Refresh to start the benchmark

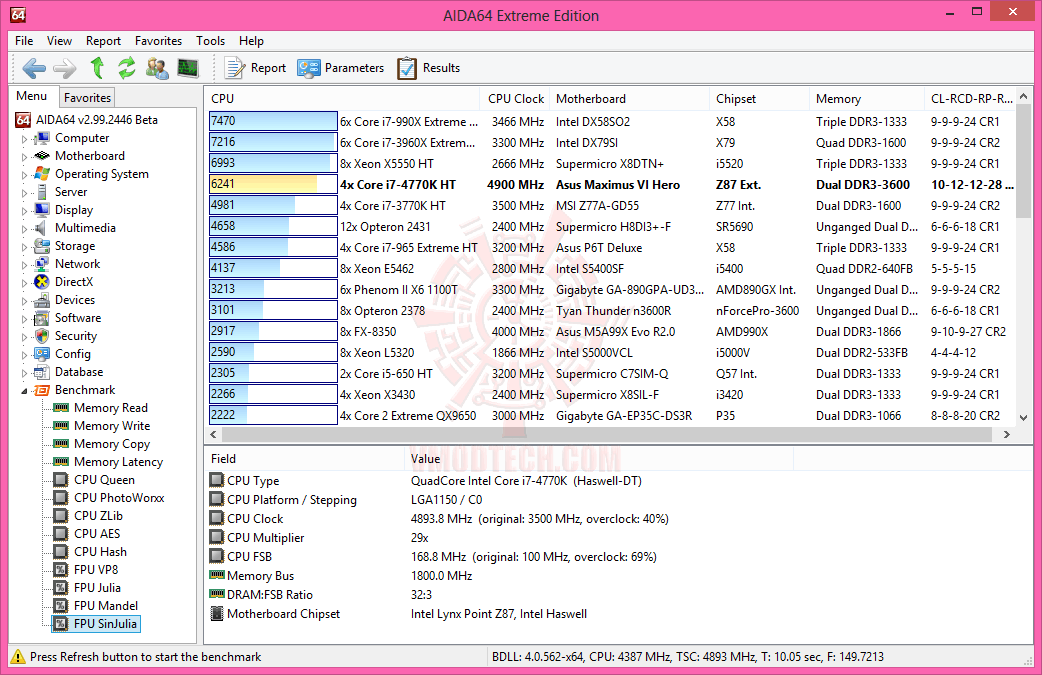coord(126,68)
